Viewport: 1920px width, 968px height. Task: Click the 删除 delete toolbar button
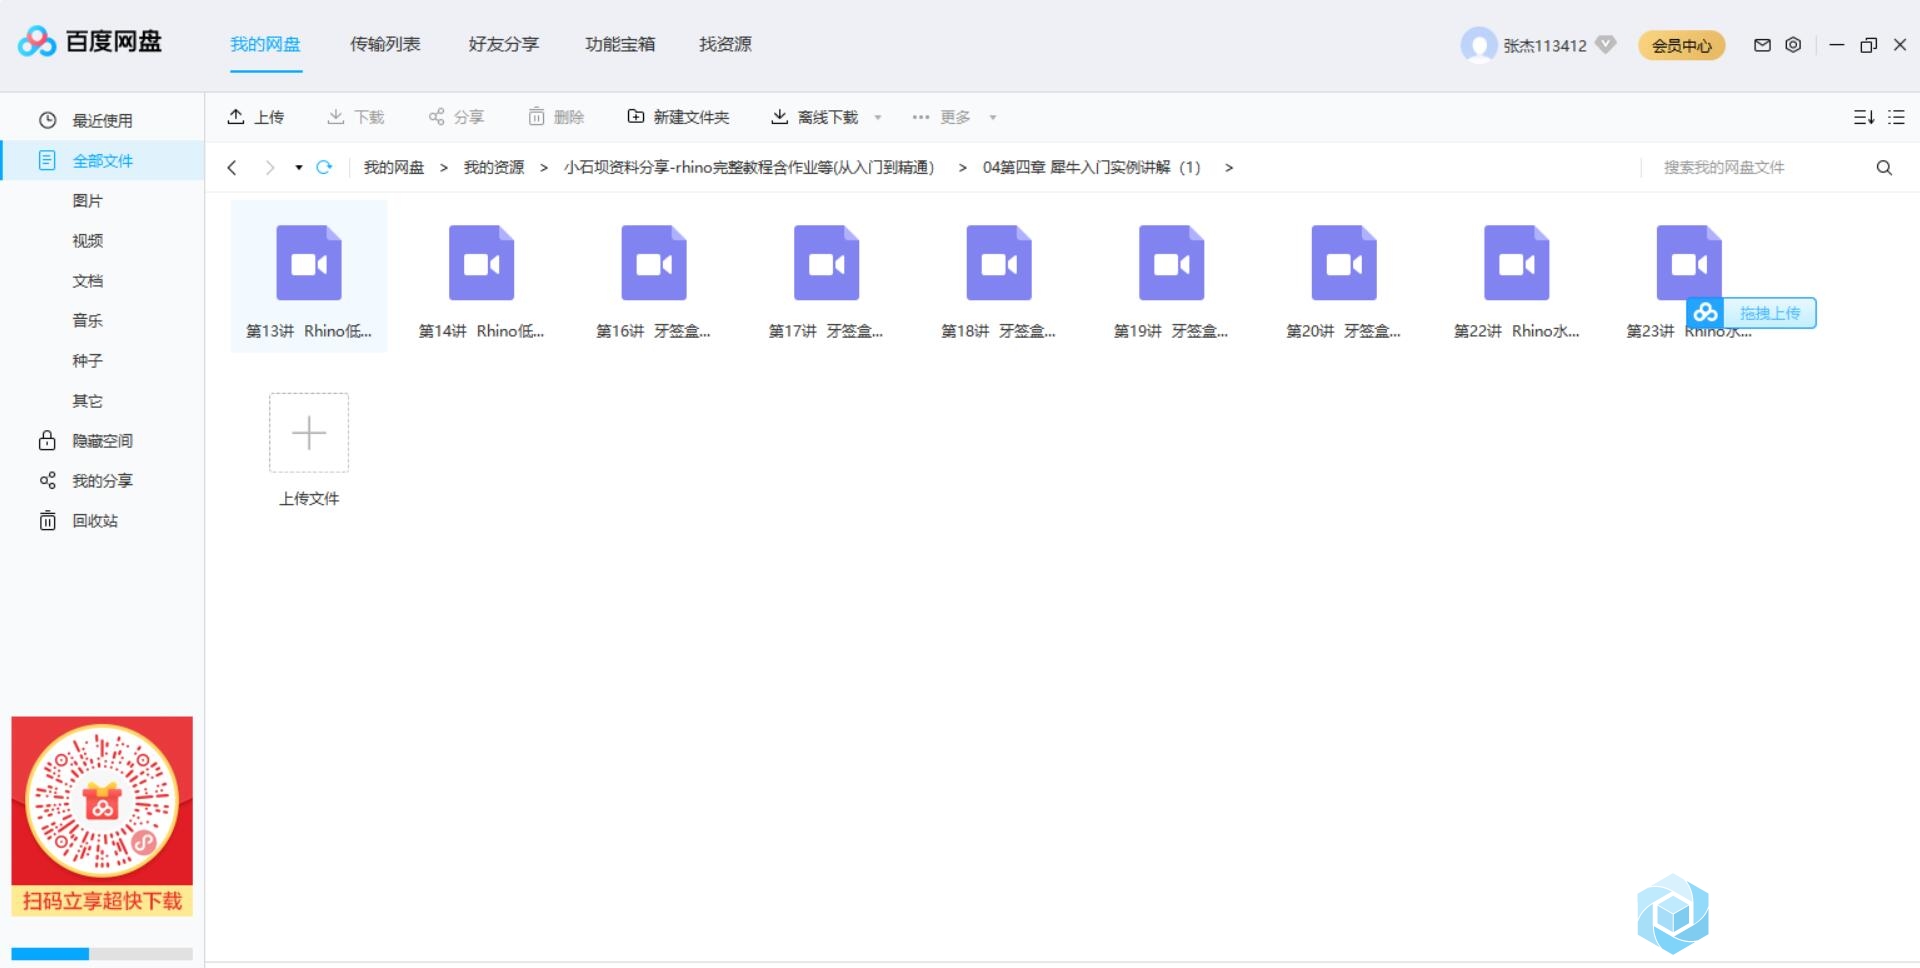[x=556, y=117]
